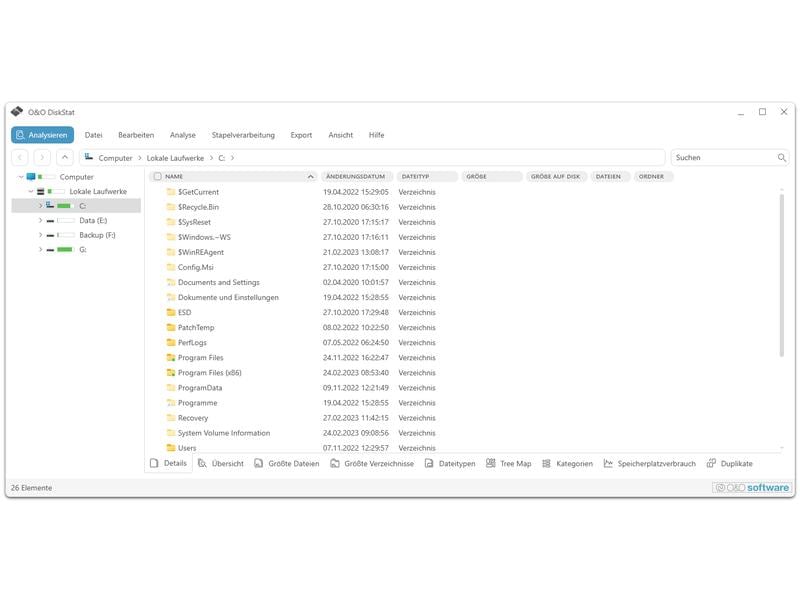Switch to the Dateitypen tab
This screenshot has height=600, width=800.
pos(449,464)
